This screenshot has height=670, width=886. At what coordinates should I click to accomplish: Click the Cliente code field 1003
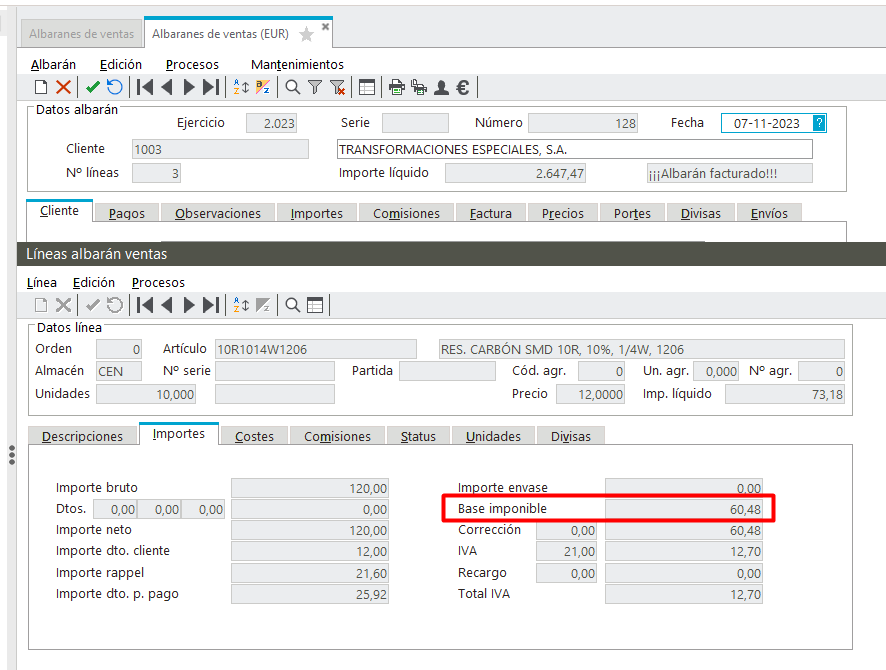coord(220,149)
